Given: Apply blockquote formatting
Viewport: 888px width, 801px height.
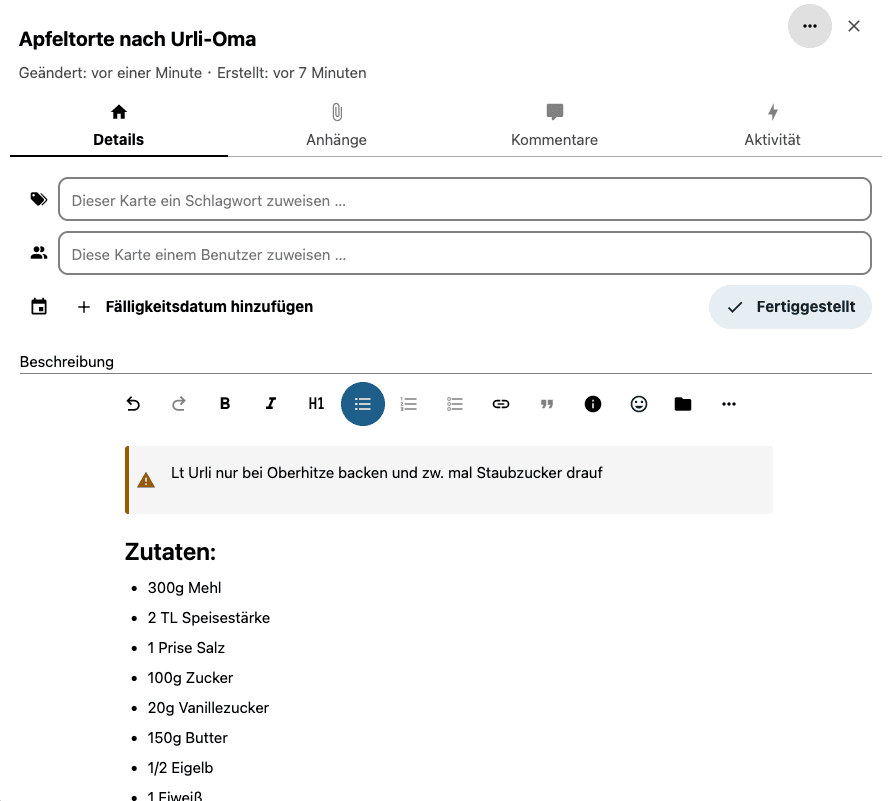Looking at the screenshot, I should (547, 404).
